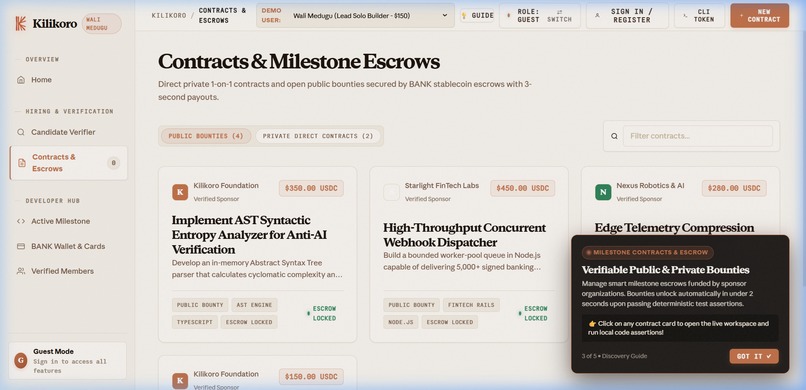Click the $150.00 USDC amount badge

coord(311,377)
